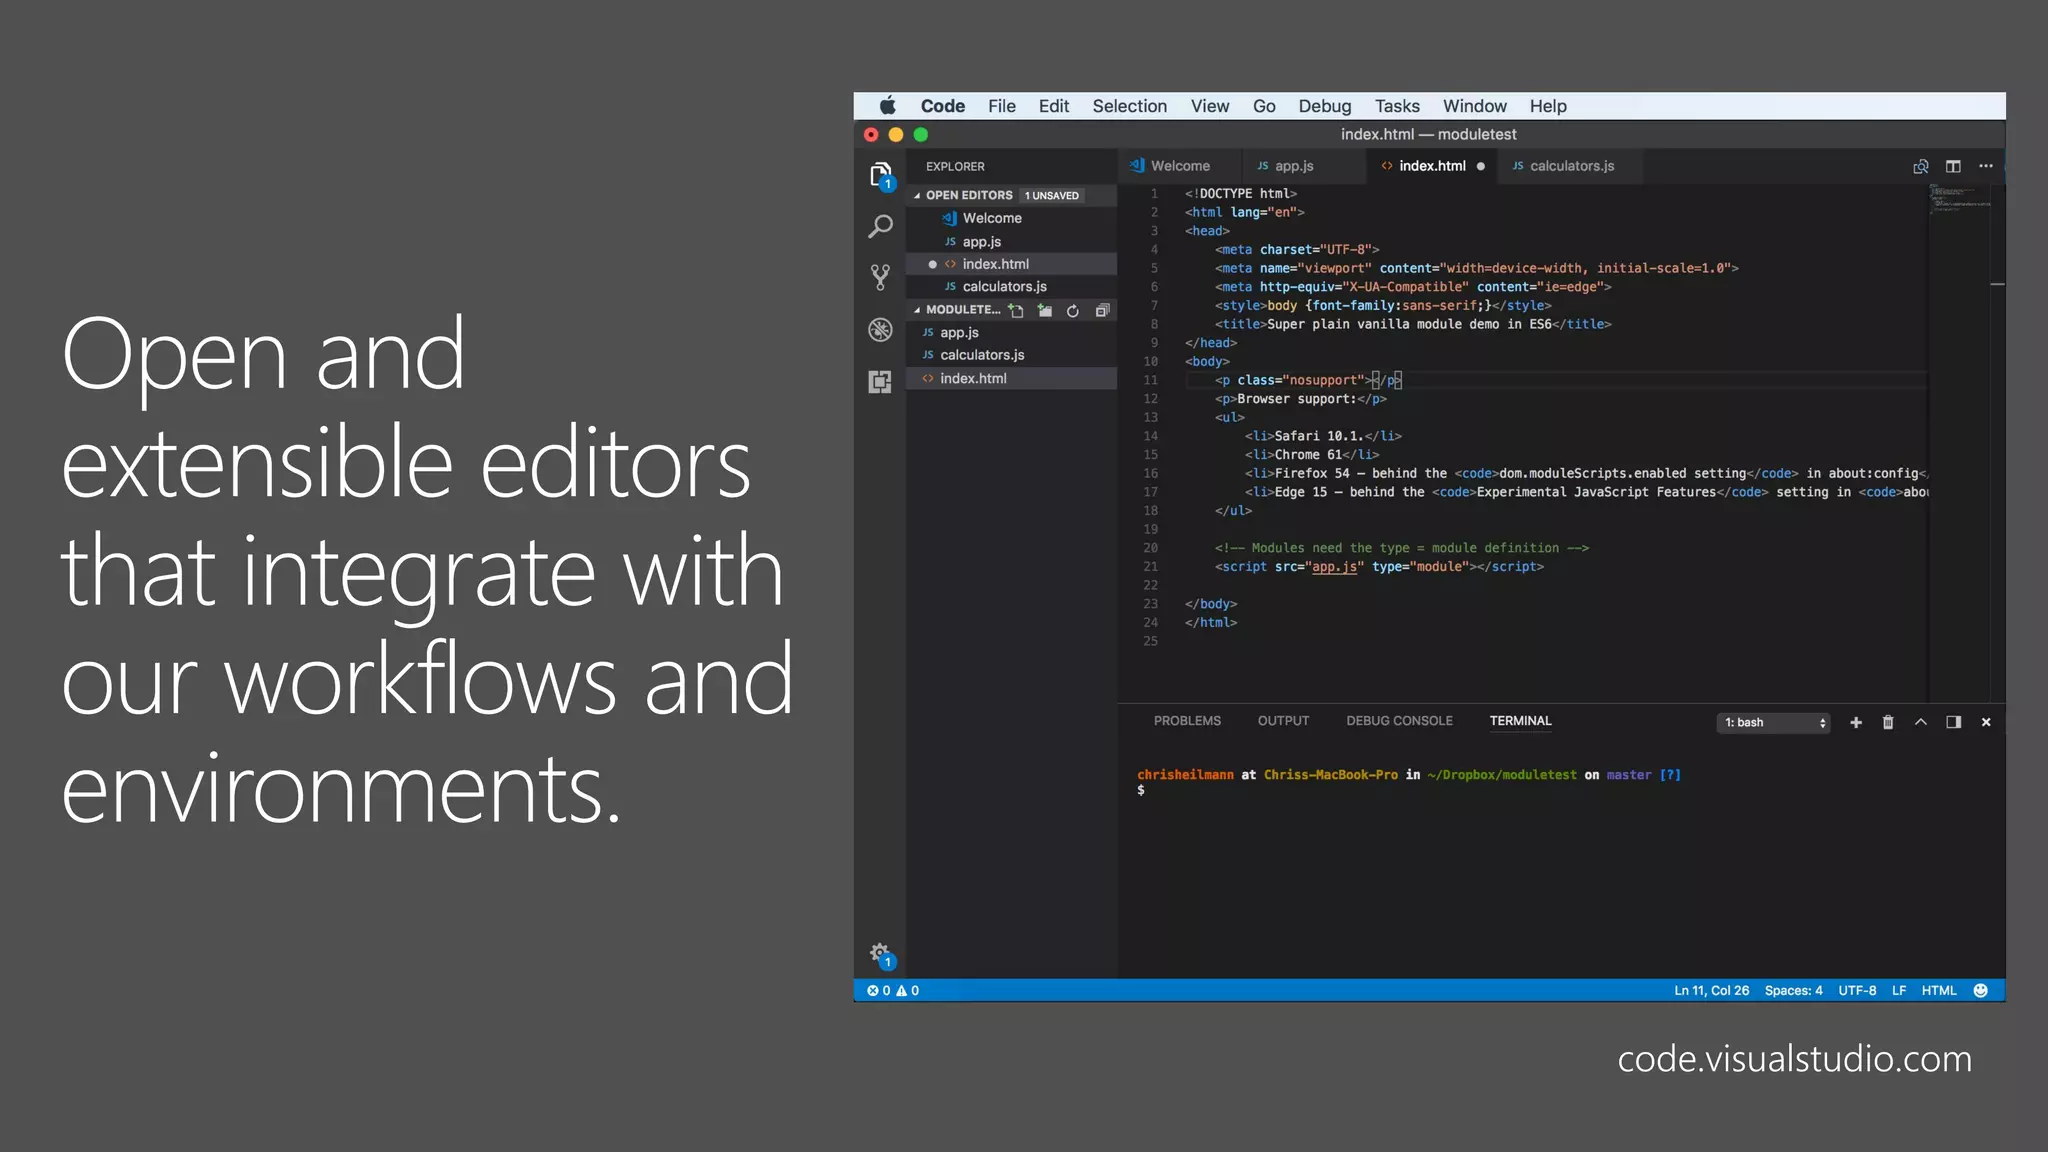2048x1152 pixels.
Task: Maximize the panel with up chevron
Action: coord(1921,722)
